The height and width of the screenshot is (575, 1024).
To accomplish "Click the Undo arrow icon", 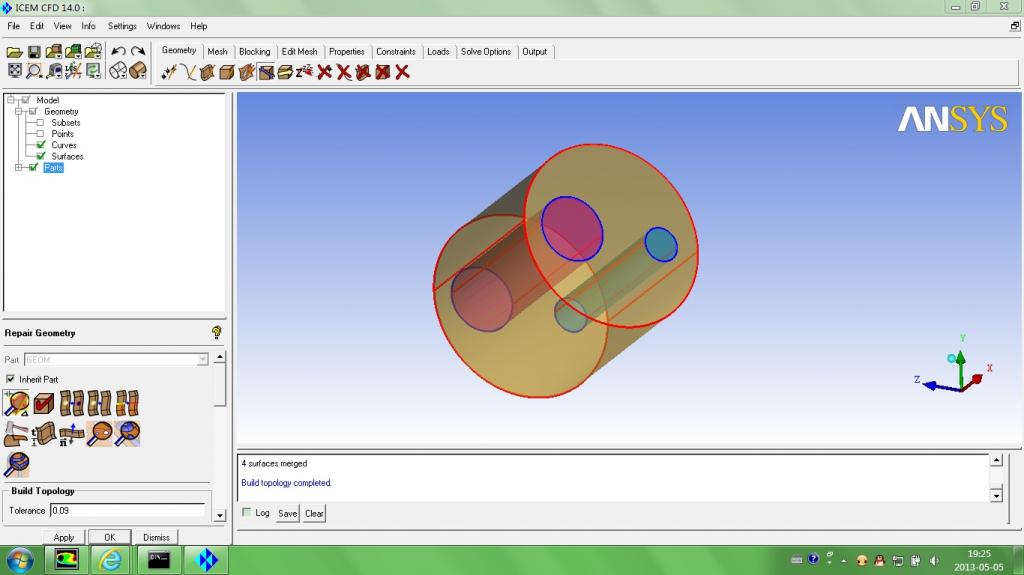I will [118, 52].
